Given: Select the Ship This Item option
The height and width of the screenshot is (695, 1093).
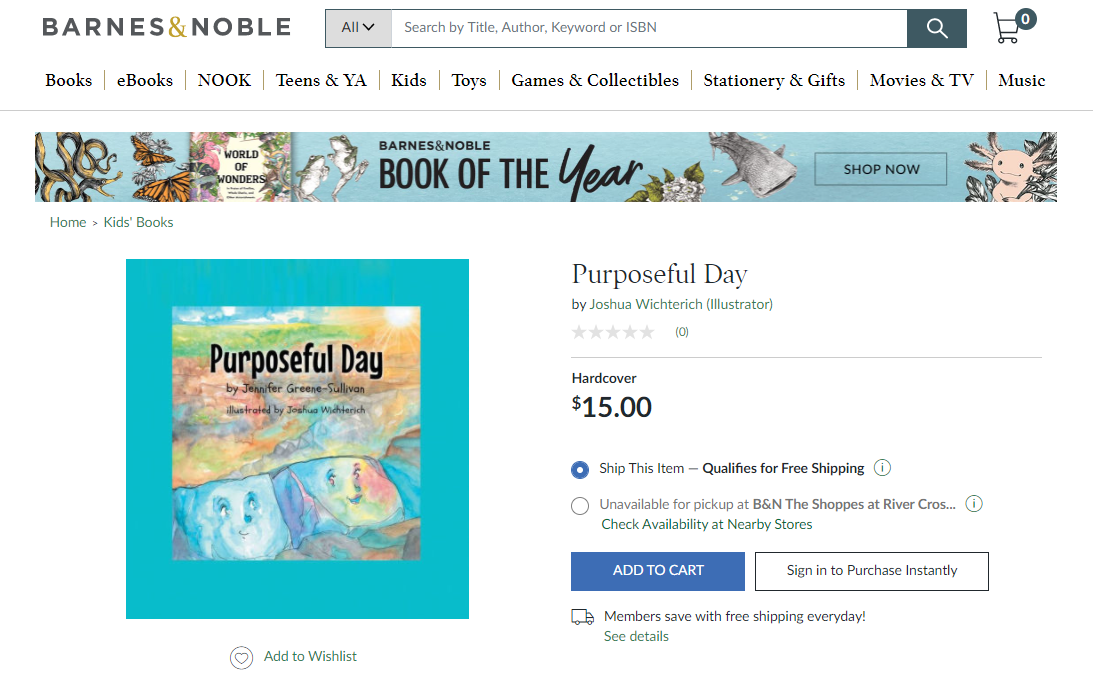Looking at the screenshot, I should (580, 469).
